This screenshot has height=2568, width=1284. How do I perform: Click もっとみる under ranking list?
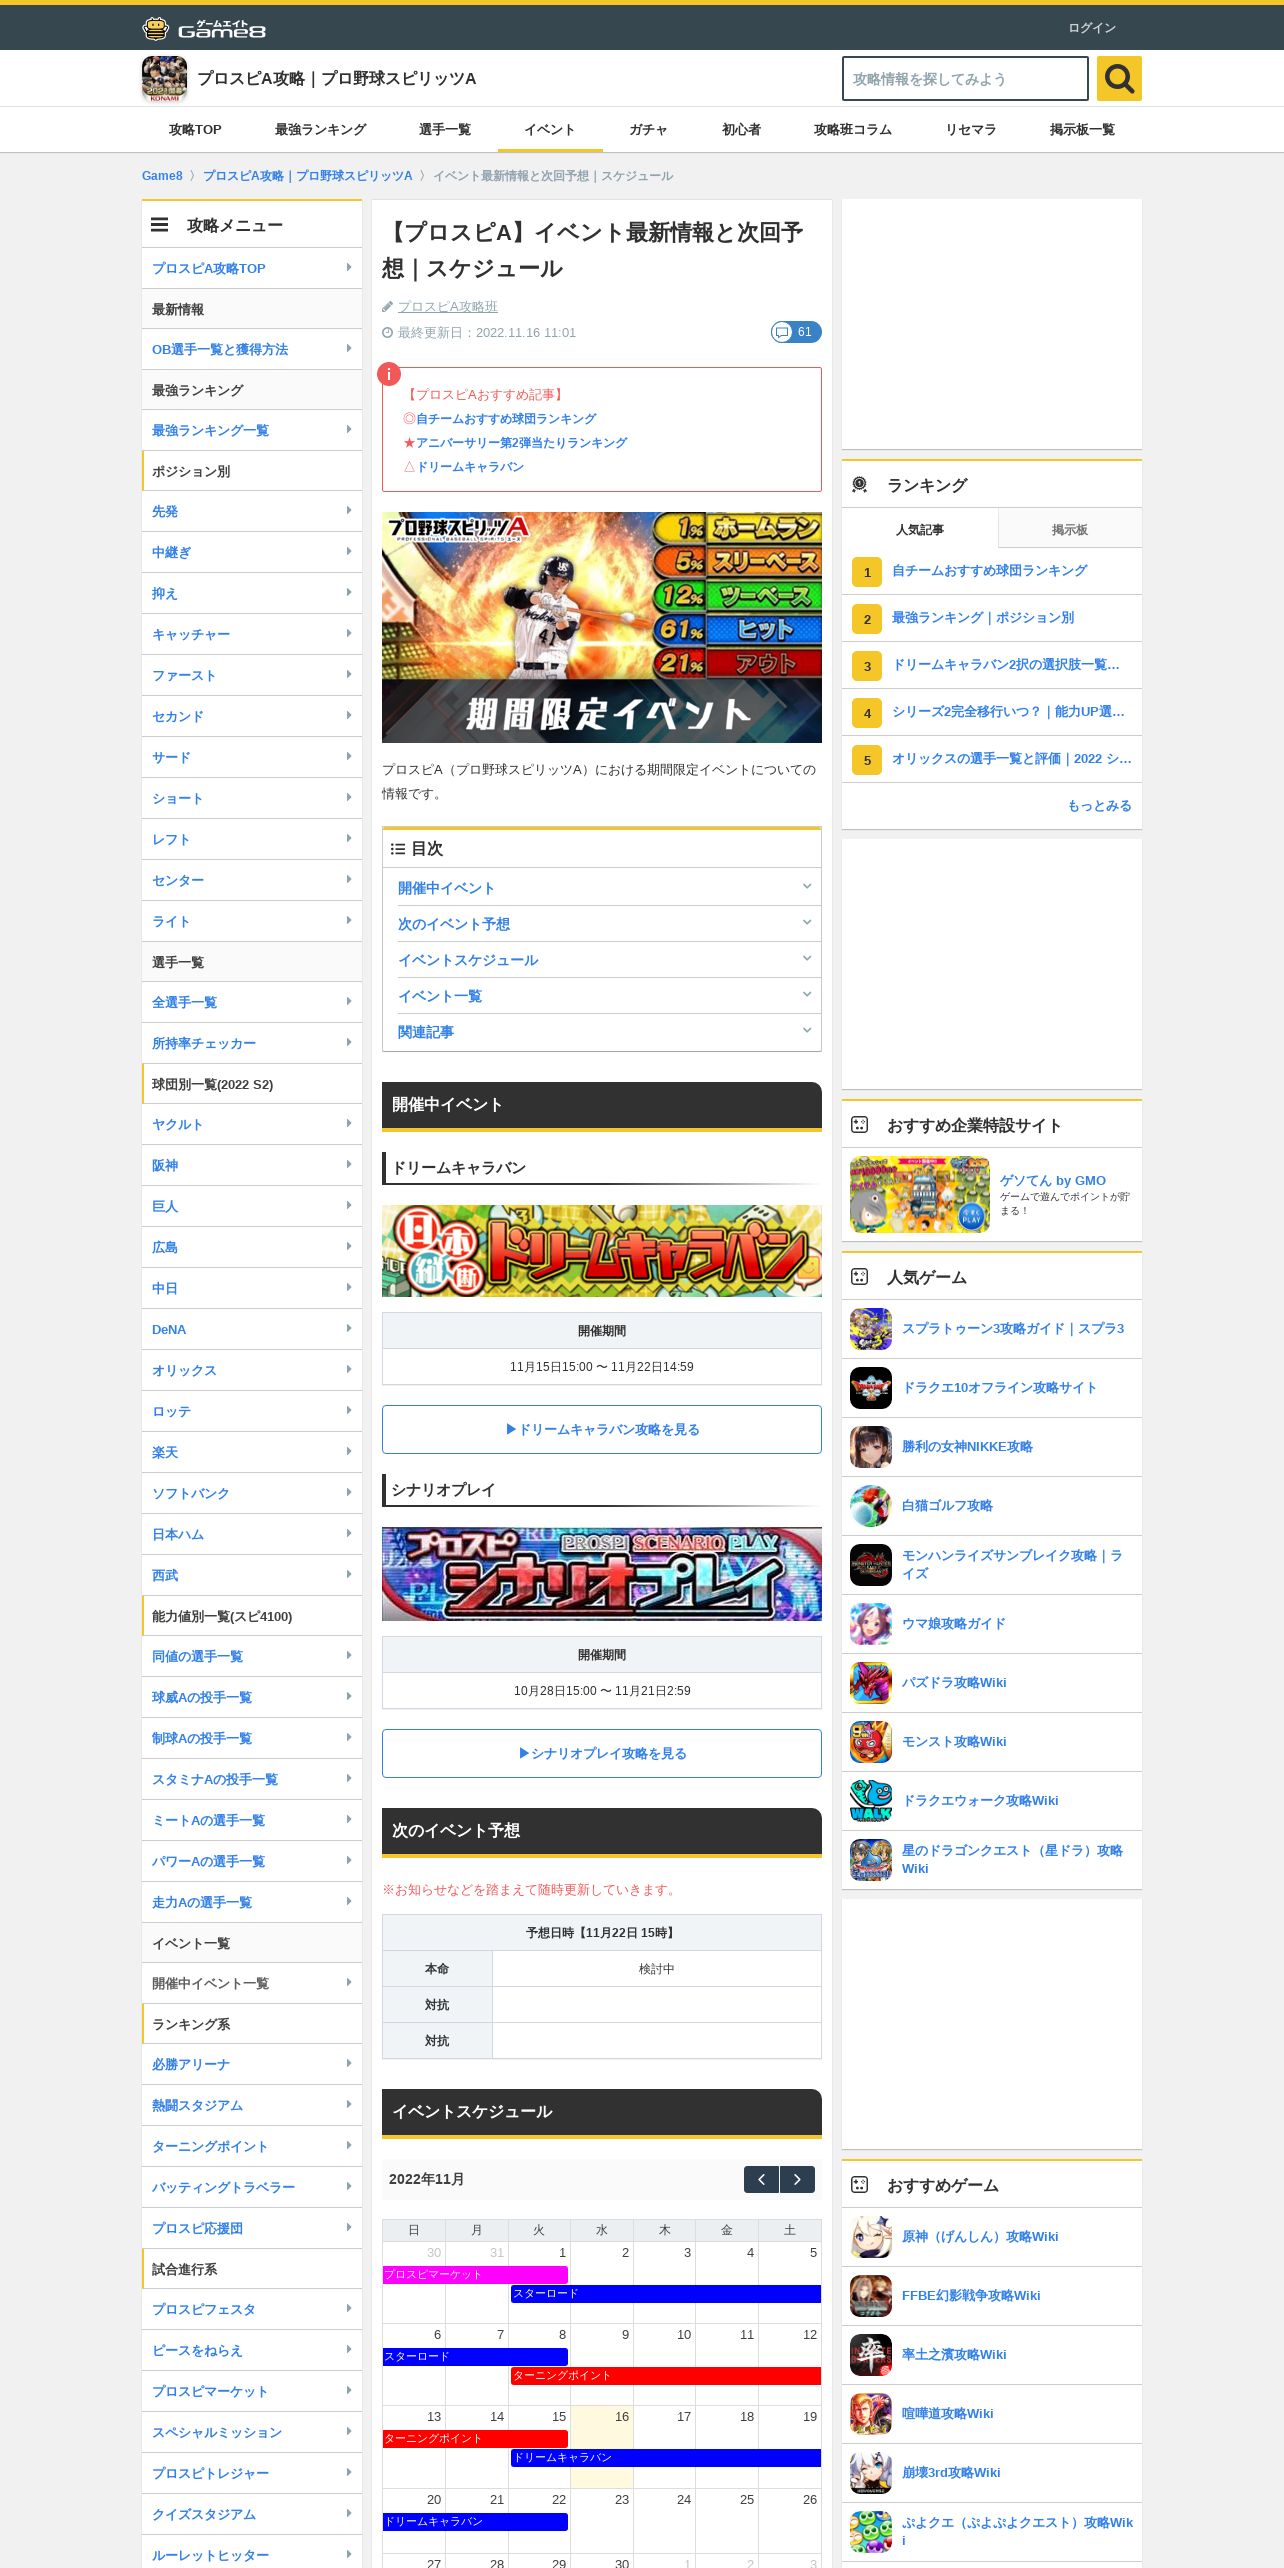pos(1100,806)
